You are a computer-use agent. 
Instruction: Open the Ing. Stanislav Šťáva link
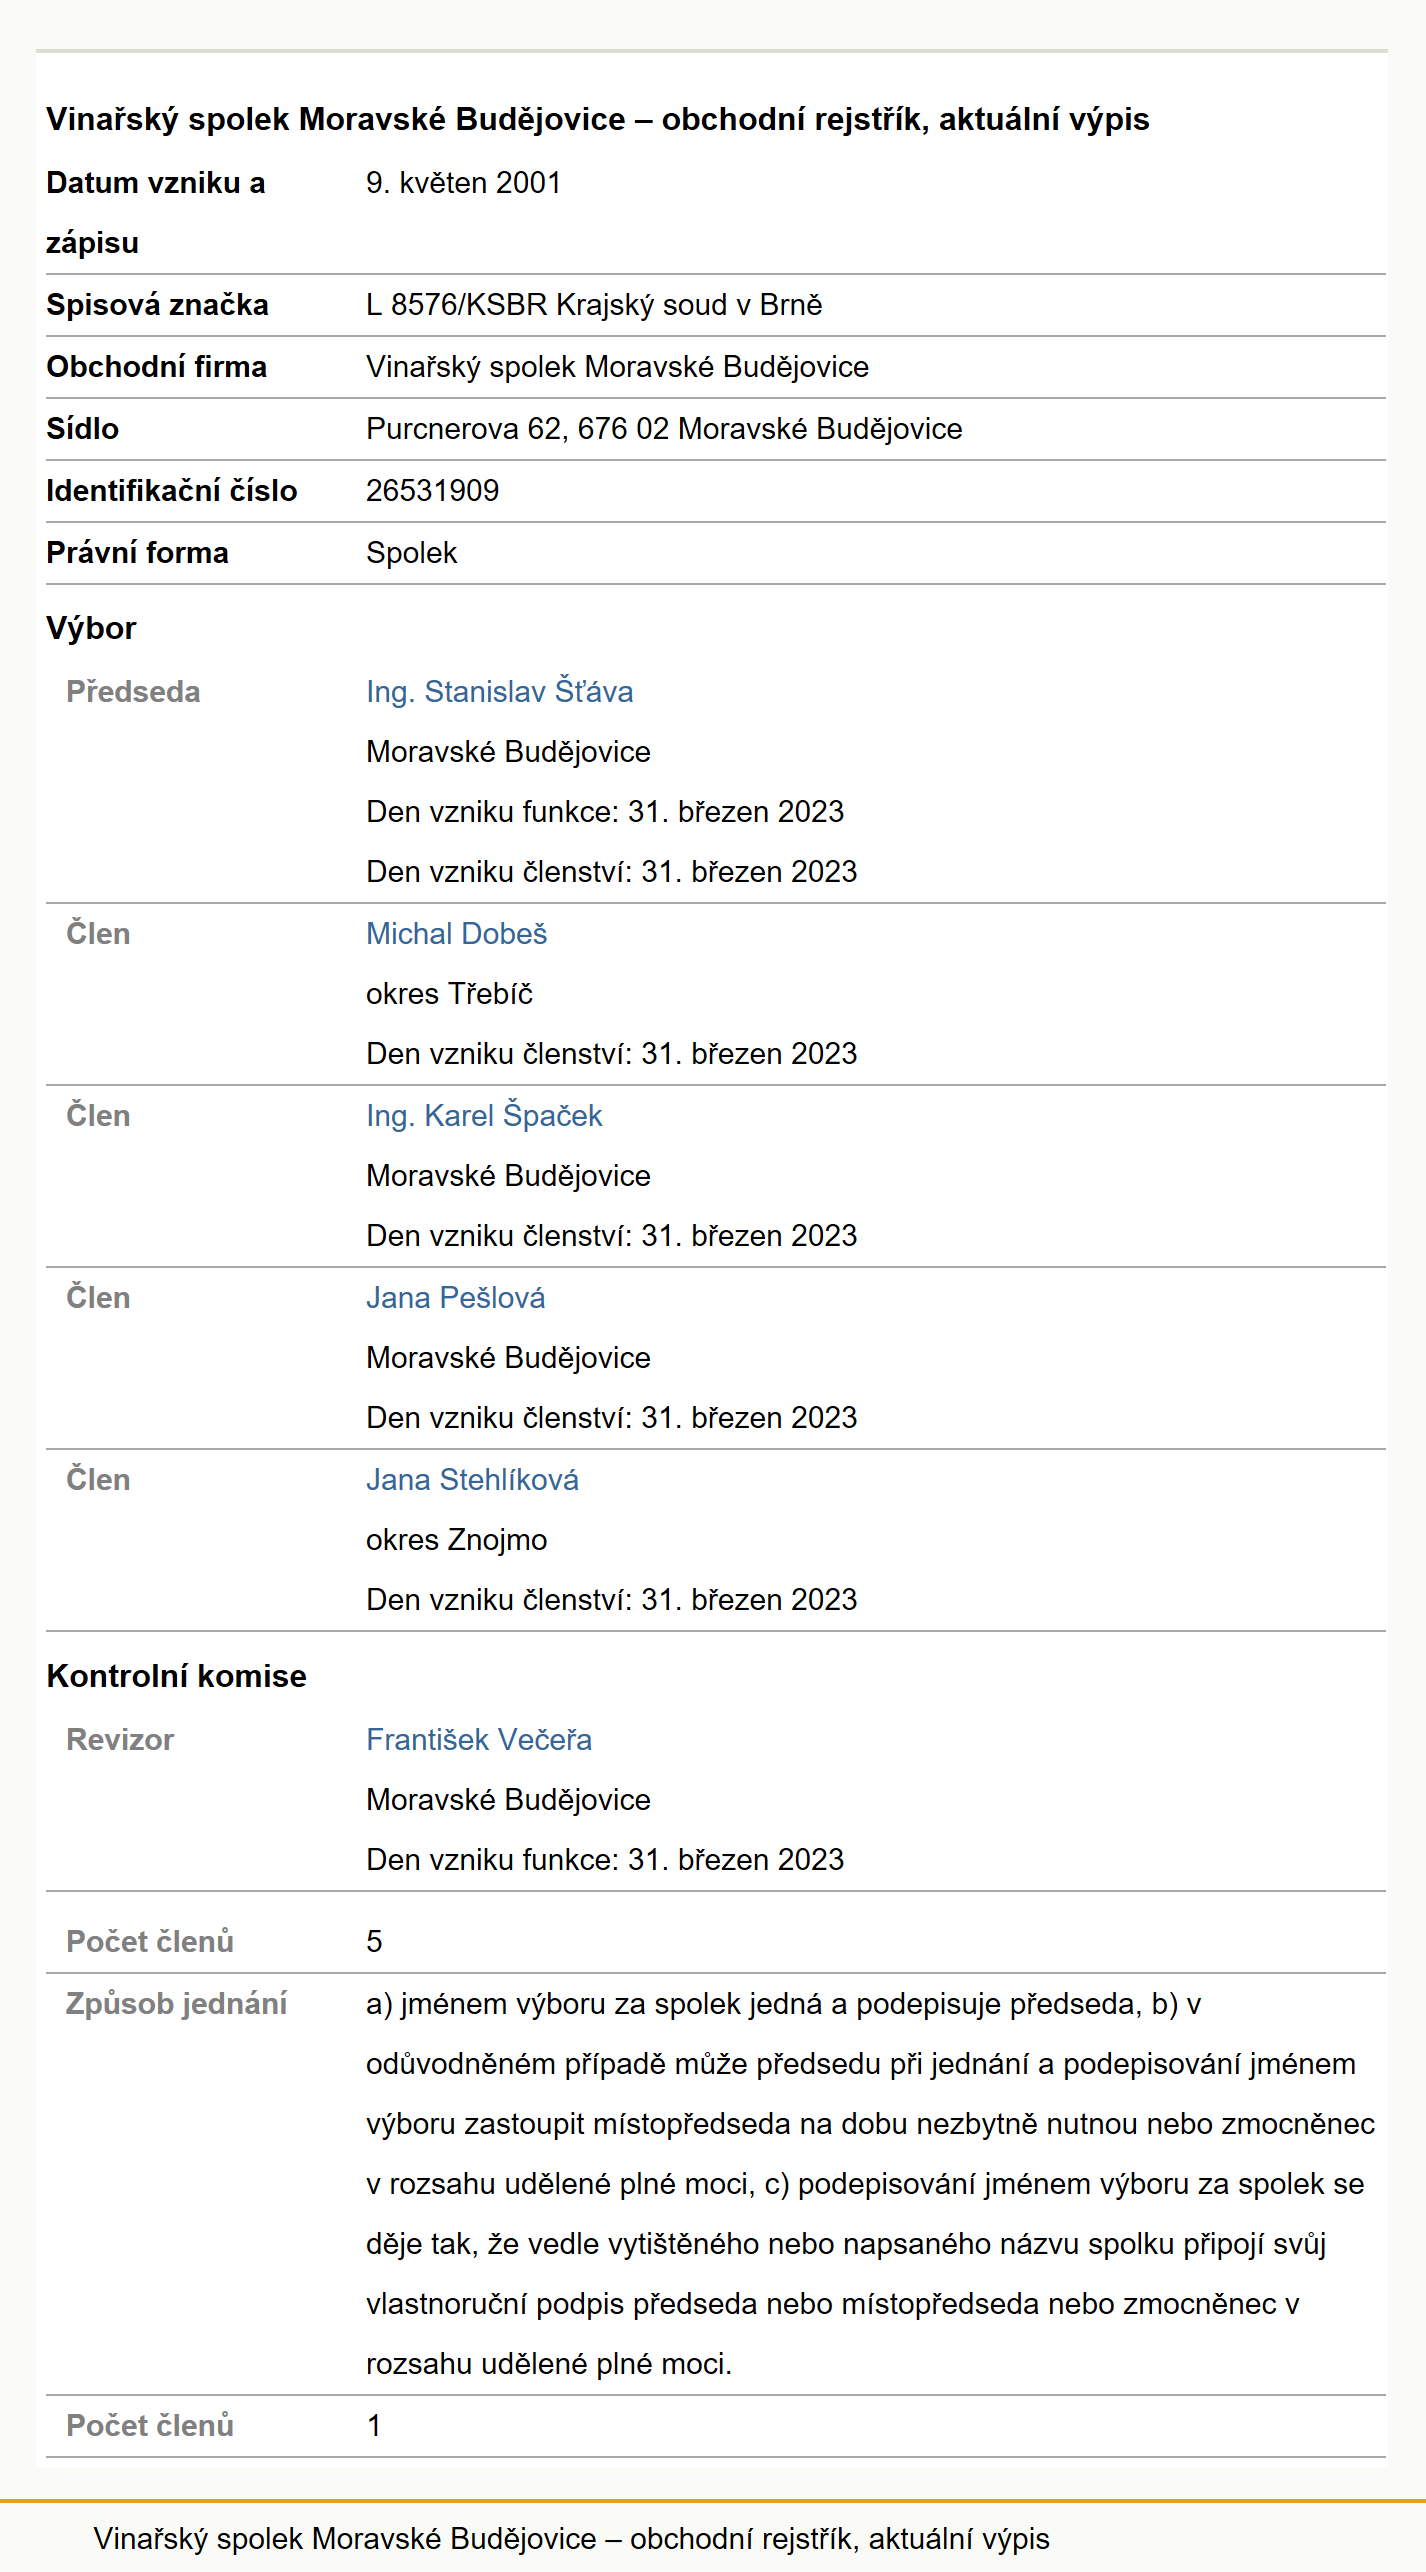click(499, 692)
